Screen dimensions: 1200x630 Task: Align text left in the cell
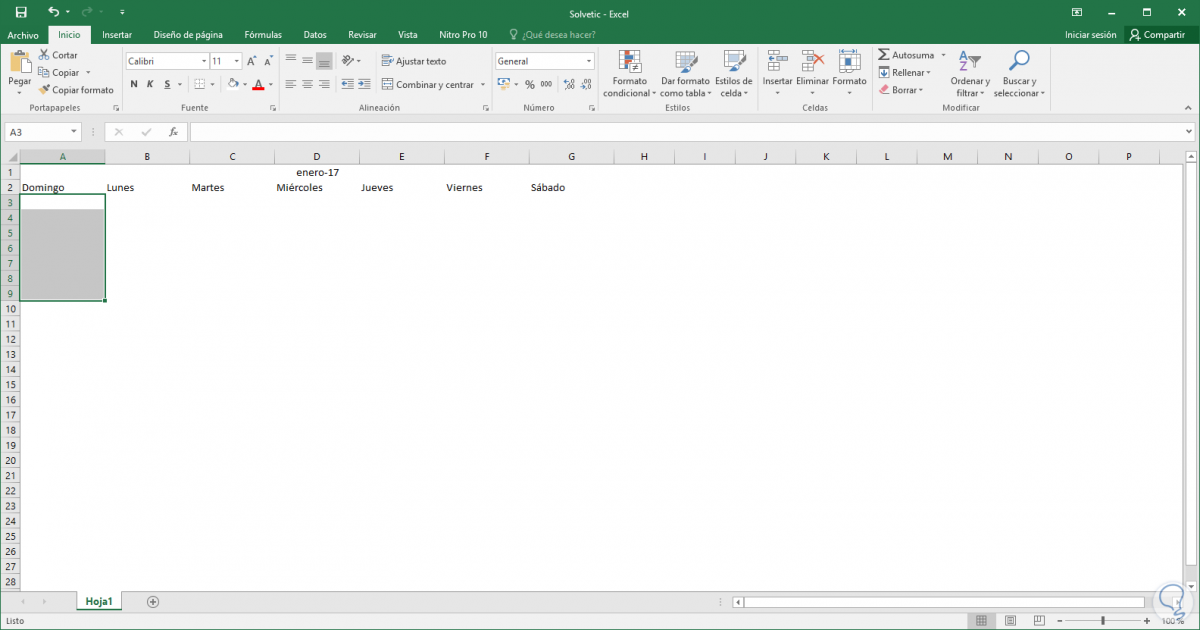[x=291, y=85]
